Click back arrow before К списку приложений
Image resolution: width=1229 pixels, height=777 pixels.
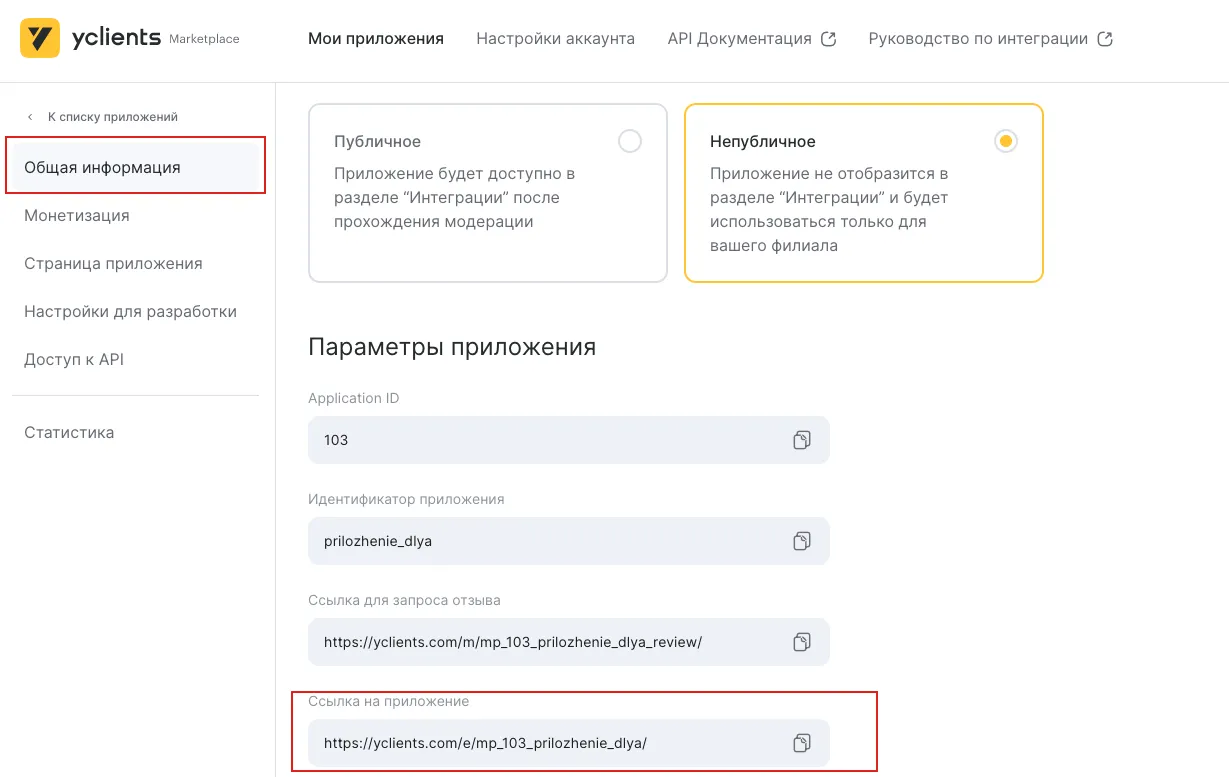pyautogui.click(x=30, y=117)
